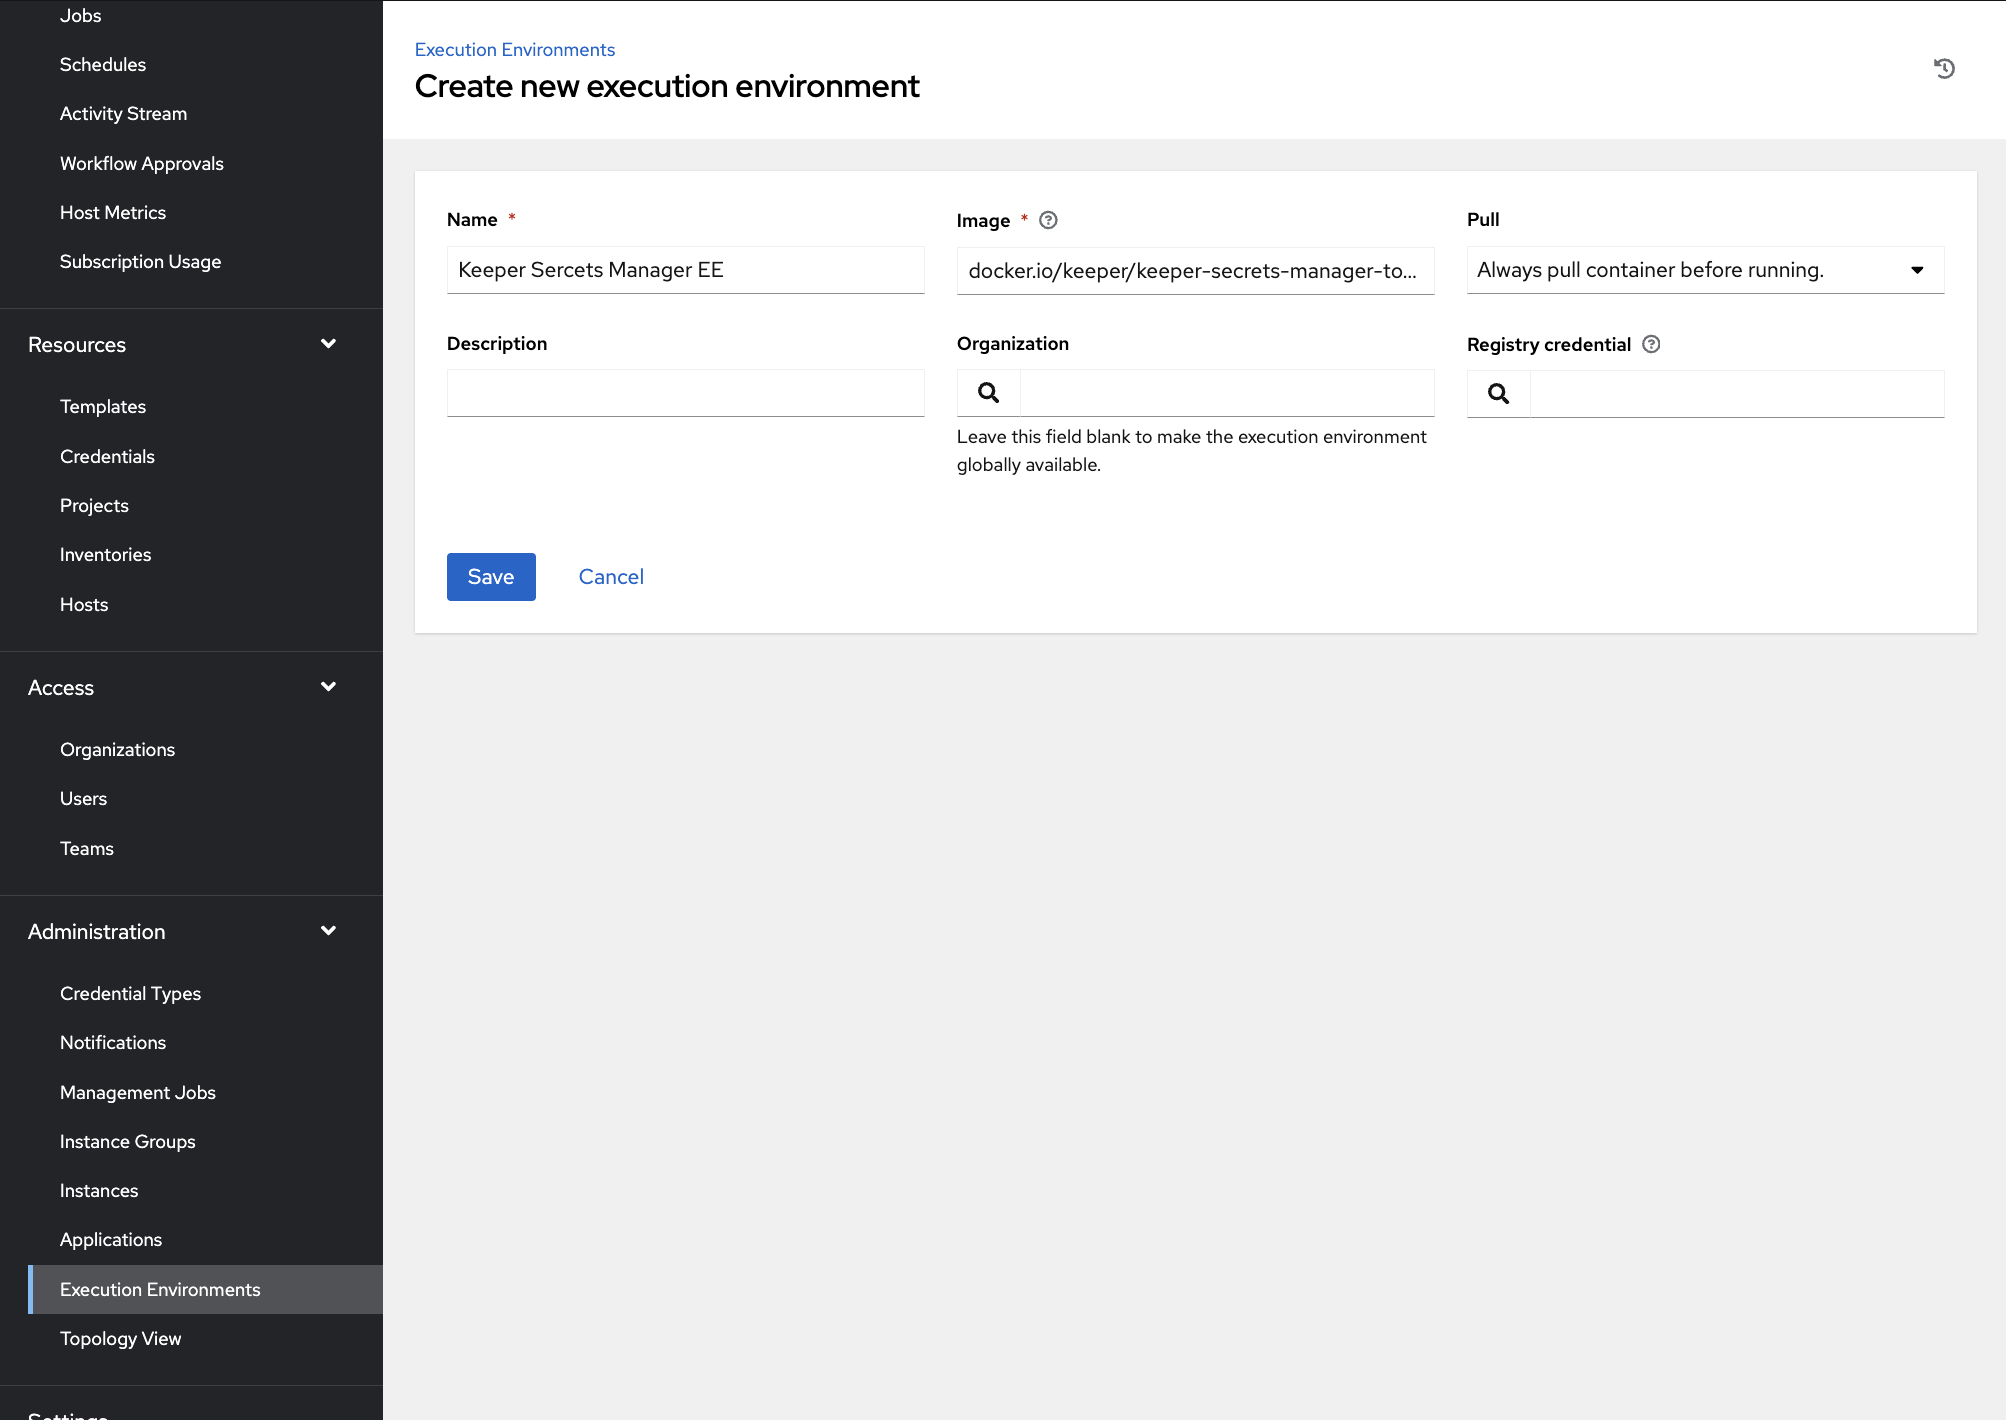Screen dimensions: 2006x1420
Task: Focus the Image path input field
Action: (1194, 271)
